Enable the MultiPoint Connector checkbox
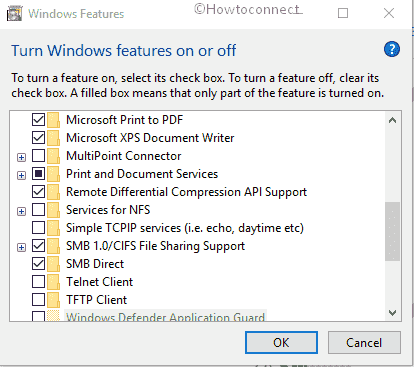Viewport: 414px width, 367px height. point(38,155)
